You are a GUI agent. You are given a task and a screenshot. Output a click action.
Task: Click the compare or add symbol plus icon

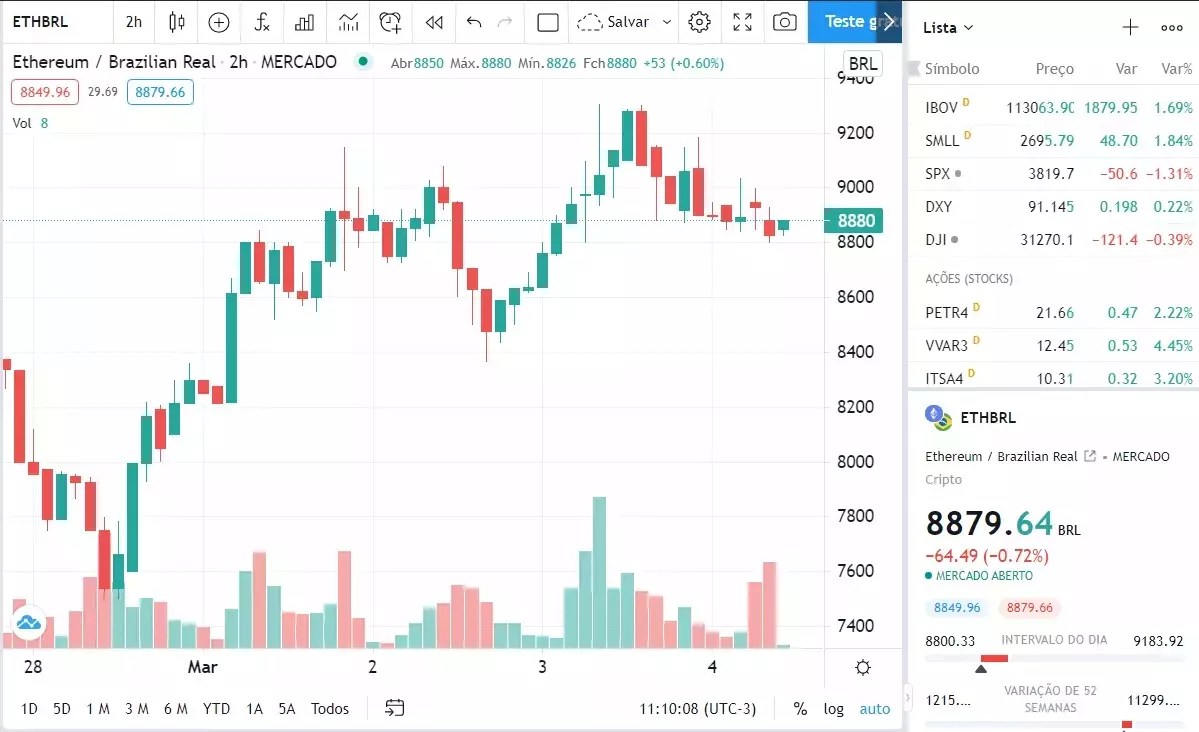pyautogui.click(x=219, y=22)
